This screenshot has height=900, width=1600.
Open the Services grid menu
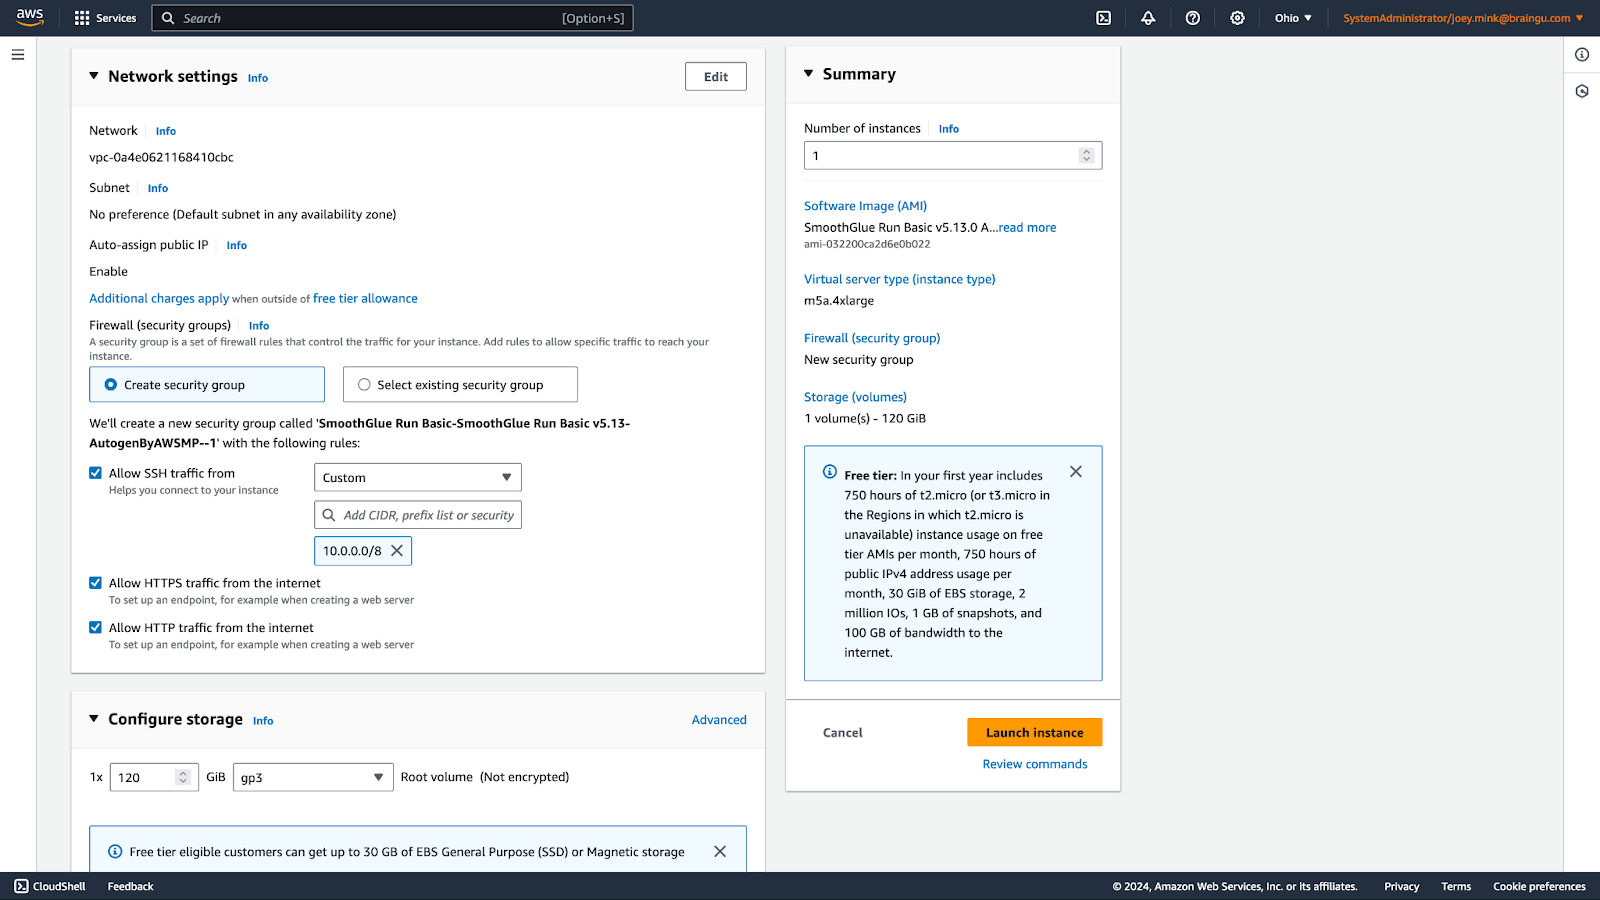point(105,18)
